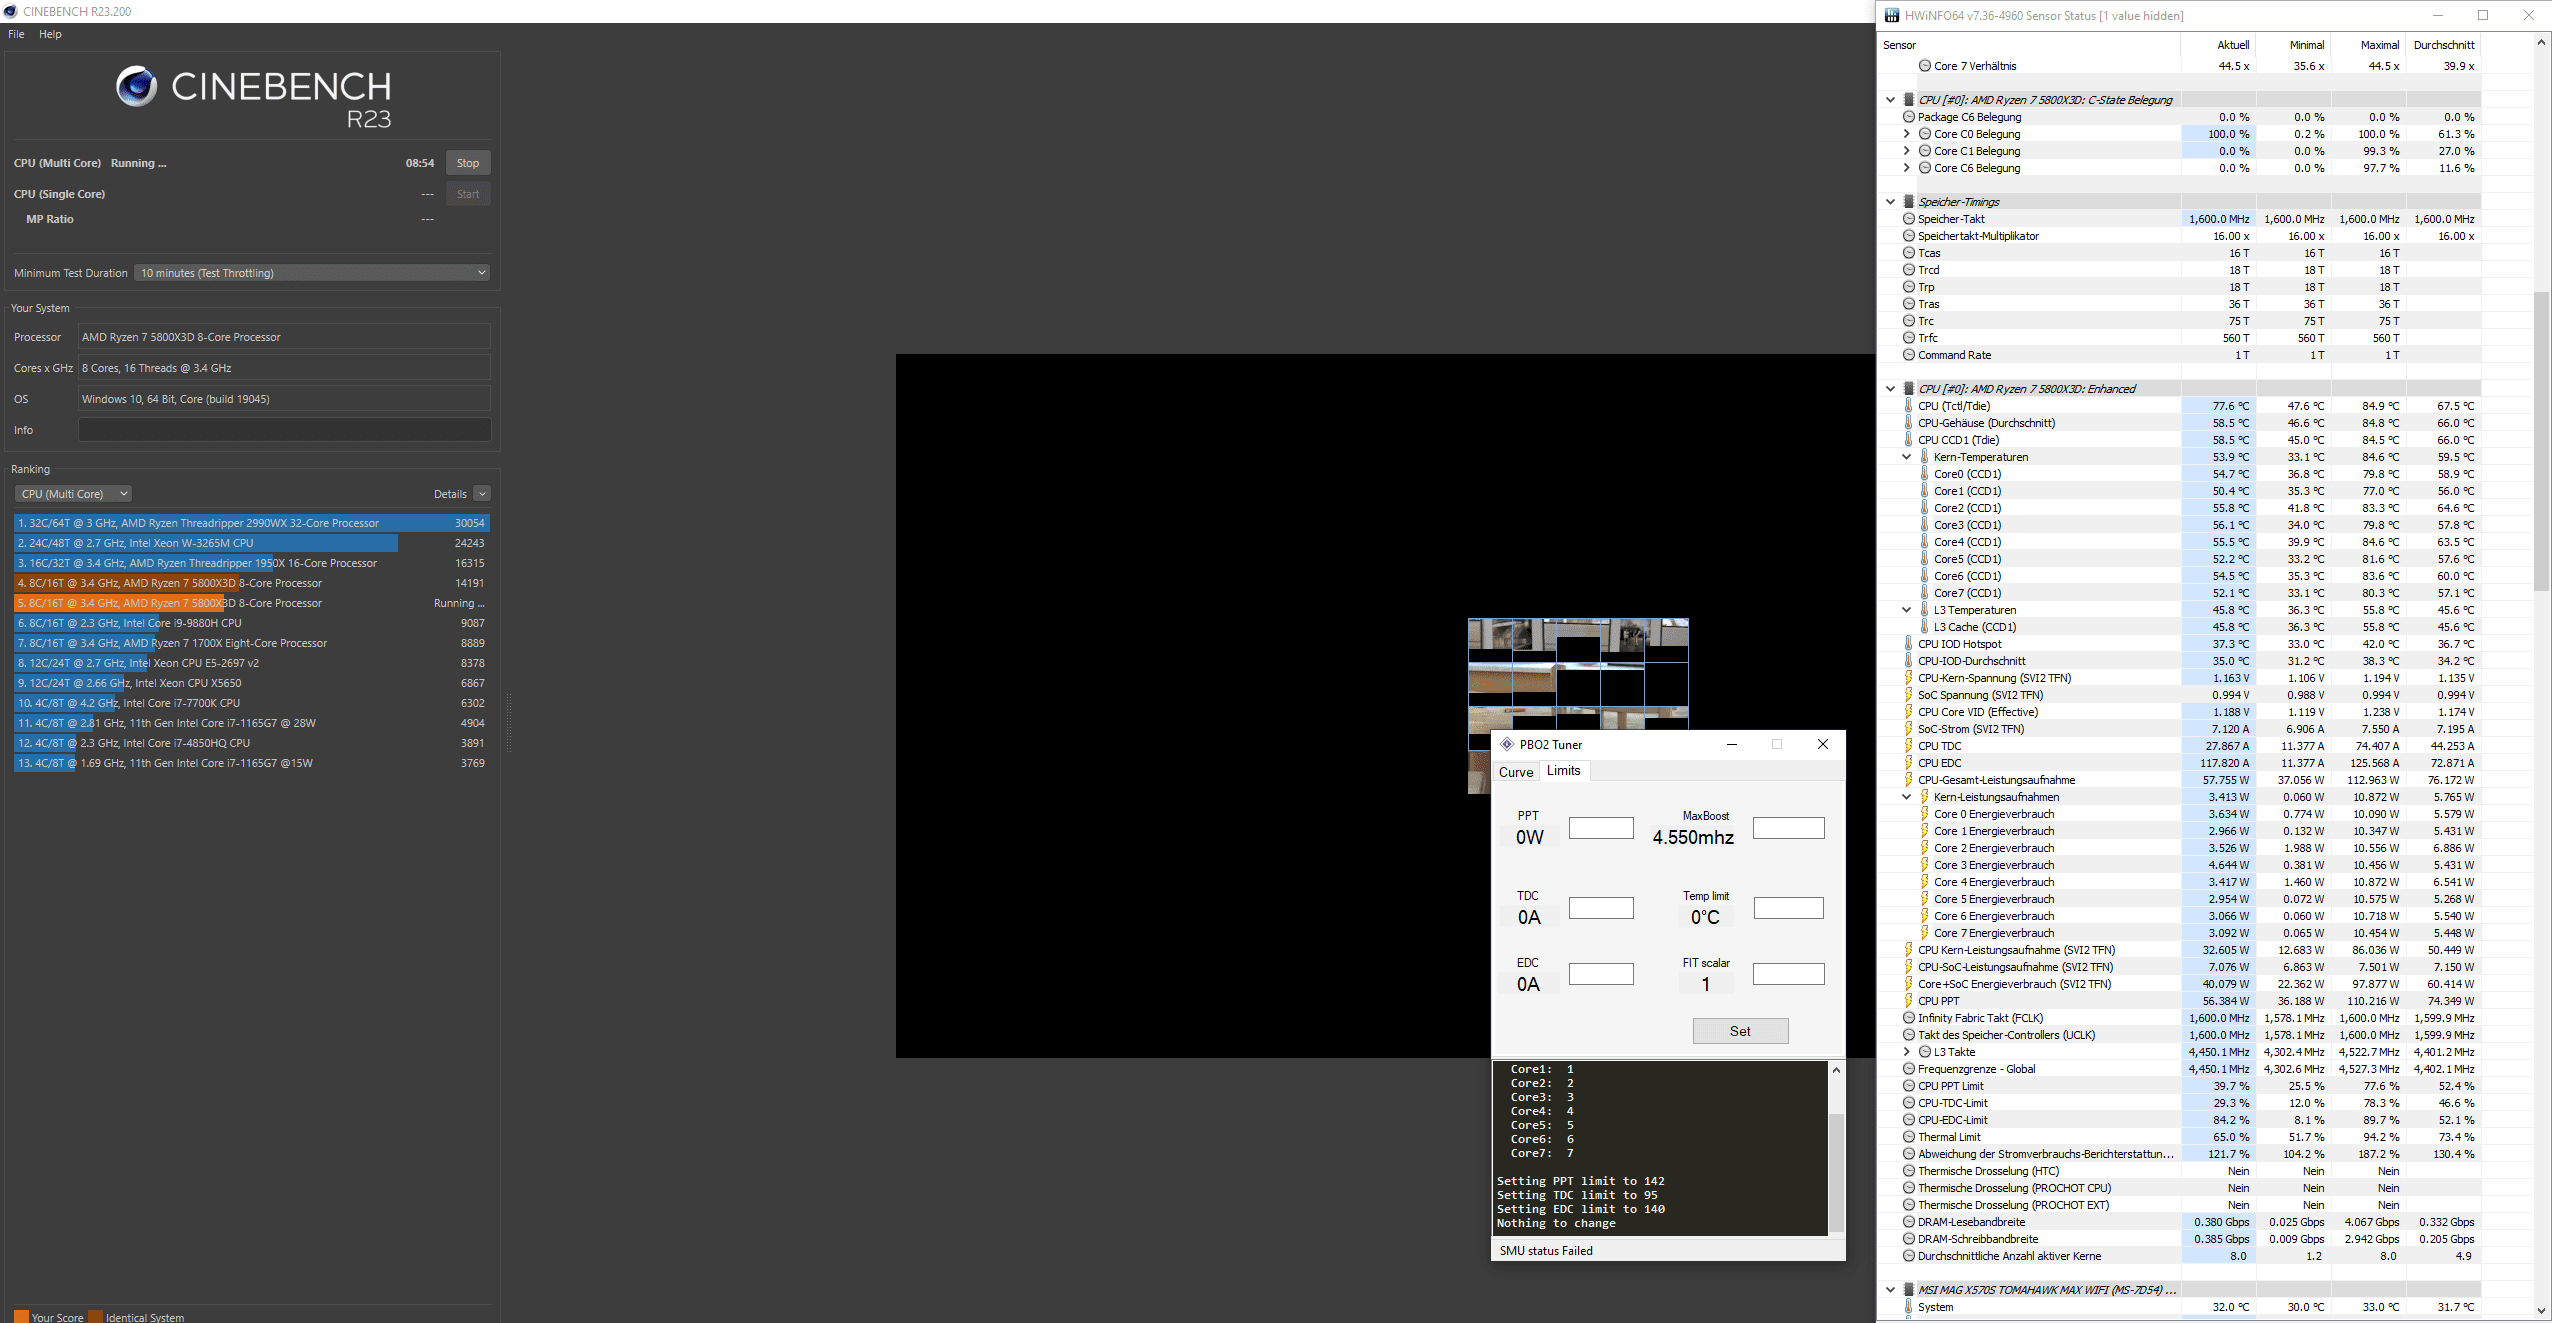Click thermometer icon beside Core0 (CCD1)
This screenshot has height=1323, width=2552.
click(1925, 474)
